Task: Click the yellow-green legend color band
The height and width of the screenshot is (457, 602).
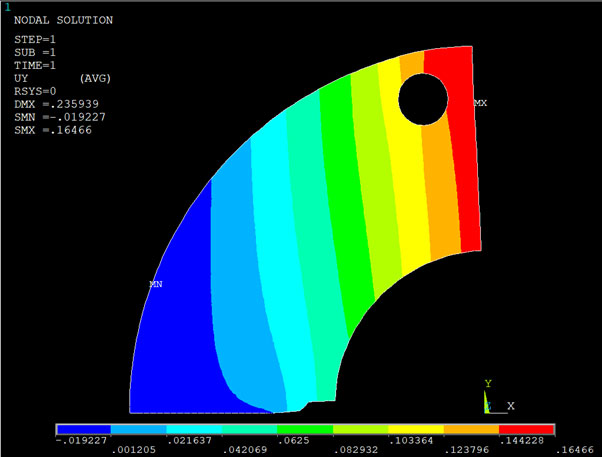Action: (361, 429)
